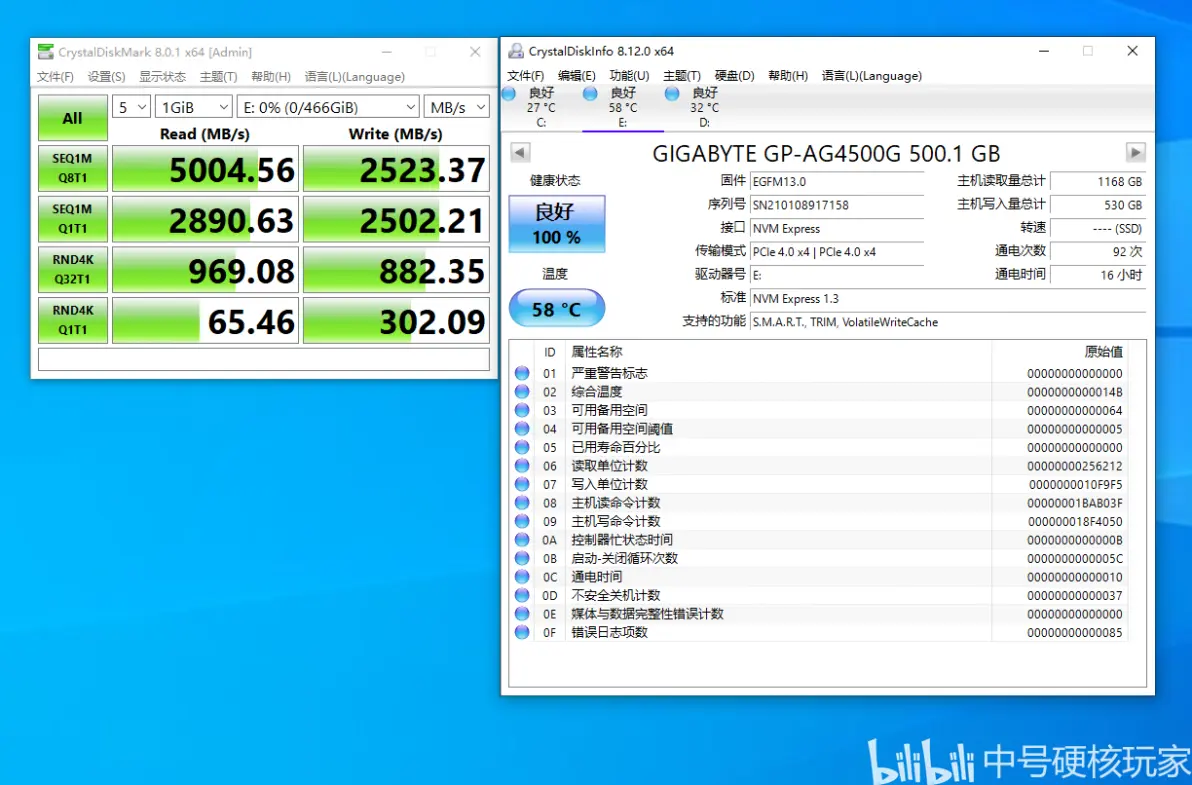Image resolution: width=1192 pixels, height=785 pixels.
Task: Open 主题(T) menu in CrystalDiskInfo
Action: pyautogui.click(x=682, y=76)
